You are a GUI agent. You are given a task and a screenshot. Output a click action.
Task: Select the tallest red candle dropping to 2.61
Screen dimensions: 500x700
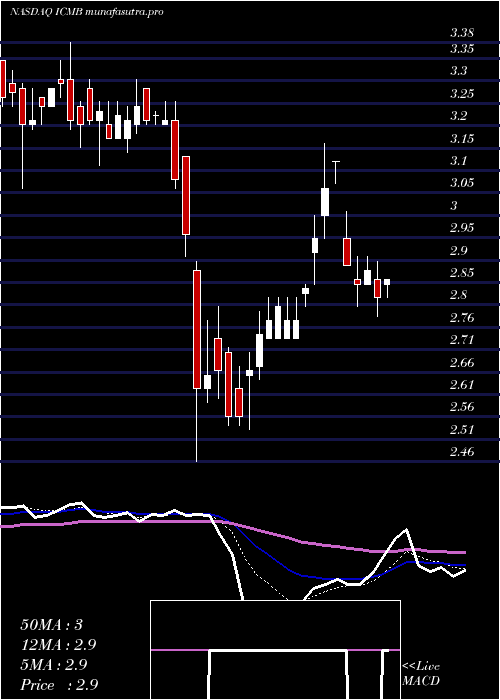pyautogui.click(x=197, y=329)
